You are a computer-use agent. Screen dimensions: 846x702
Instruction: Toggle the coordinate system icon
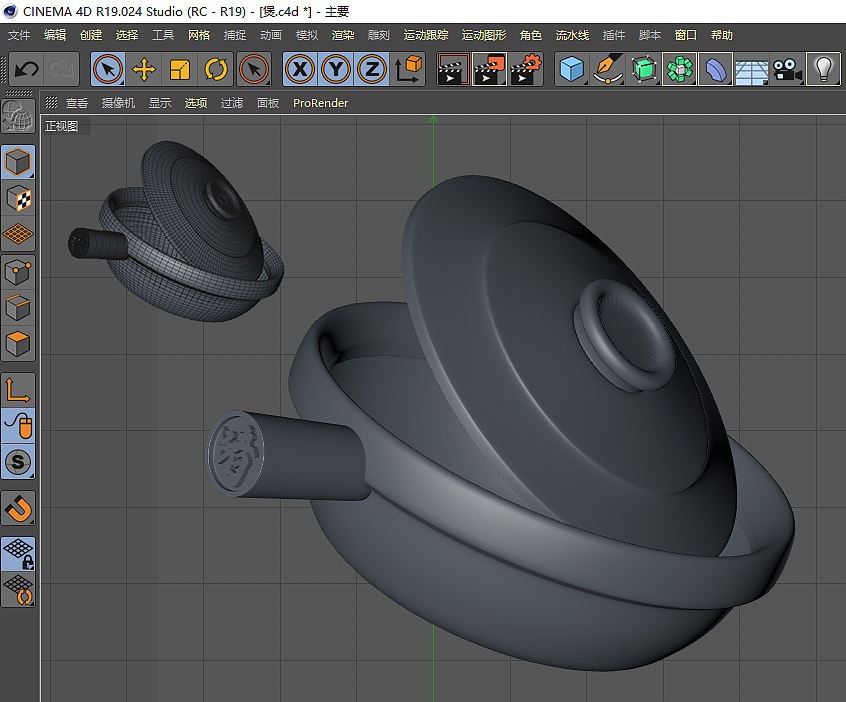pyautogui.click(x=408, y=69)
